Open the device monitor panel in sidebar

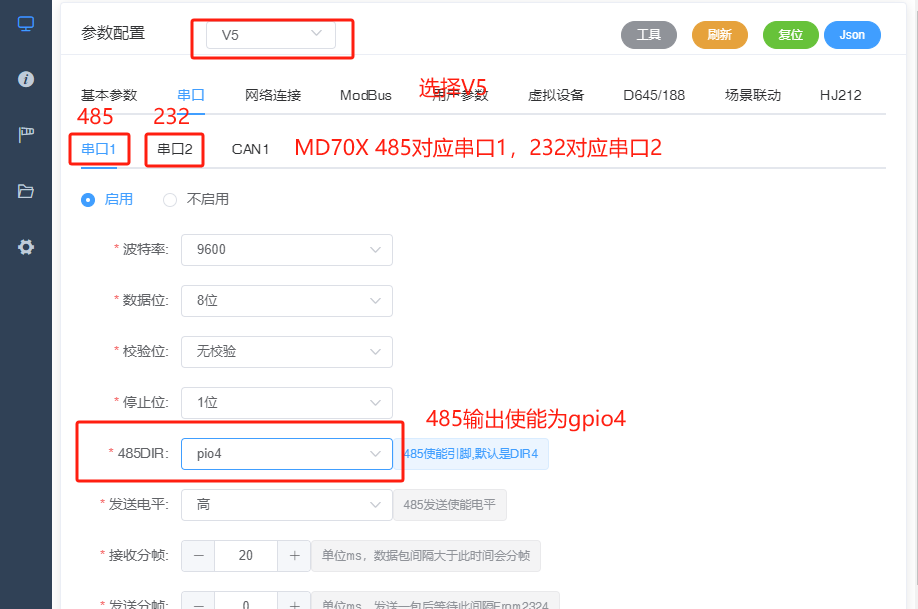pyautogui.click(x=26, y=22)
